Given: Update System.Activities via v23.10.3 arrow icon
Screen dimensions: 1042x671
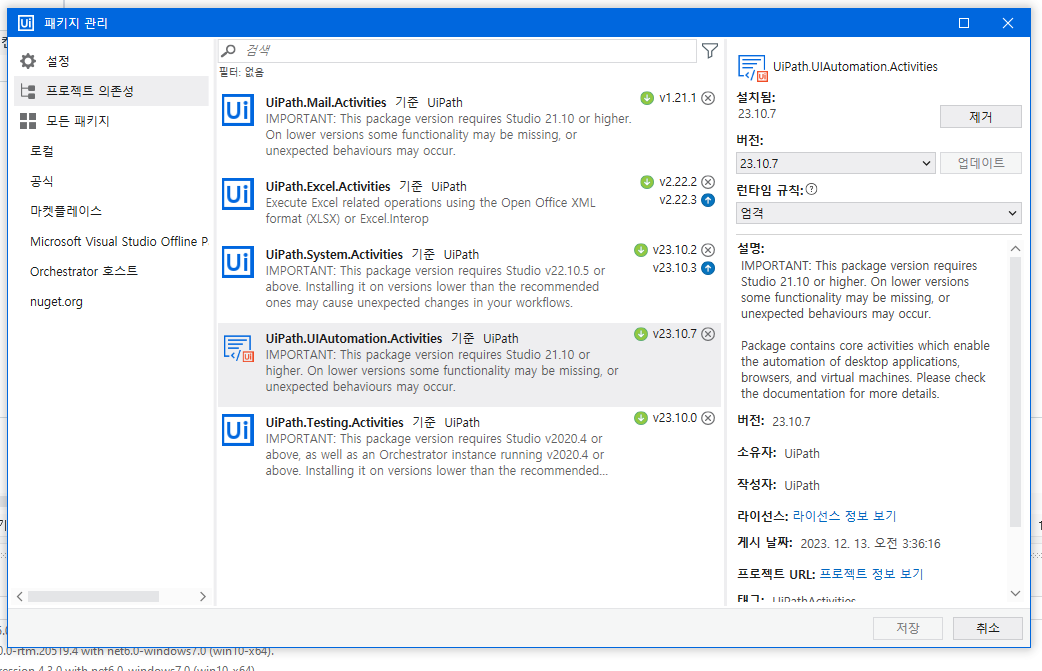Looking at the screenshot, I should [x=708, y=268].
